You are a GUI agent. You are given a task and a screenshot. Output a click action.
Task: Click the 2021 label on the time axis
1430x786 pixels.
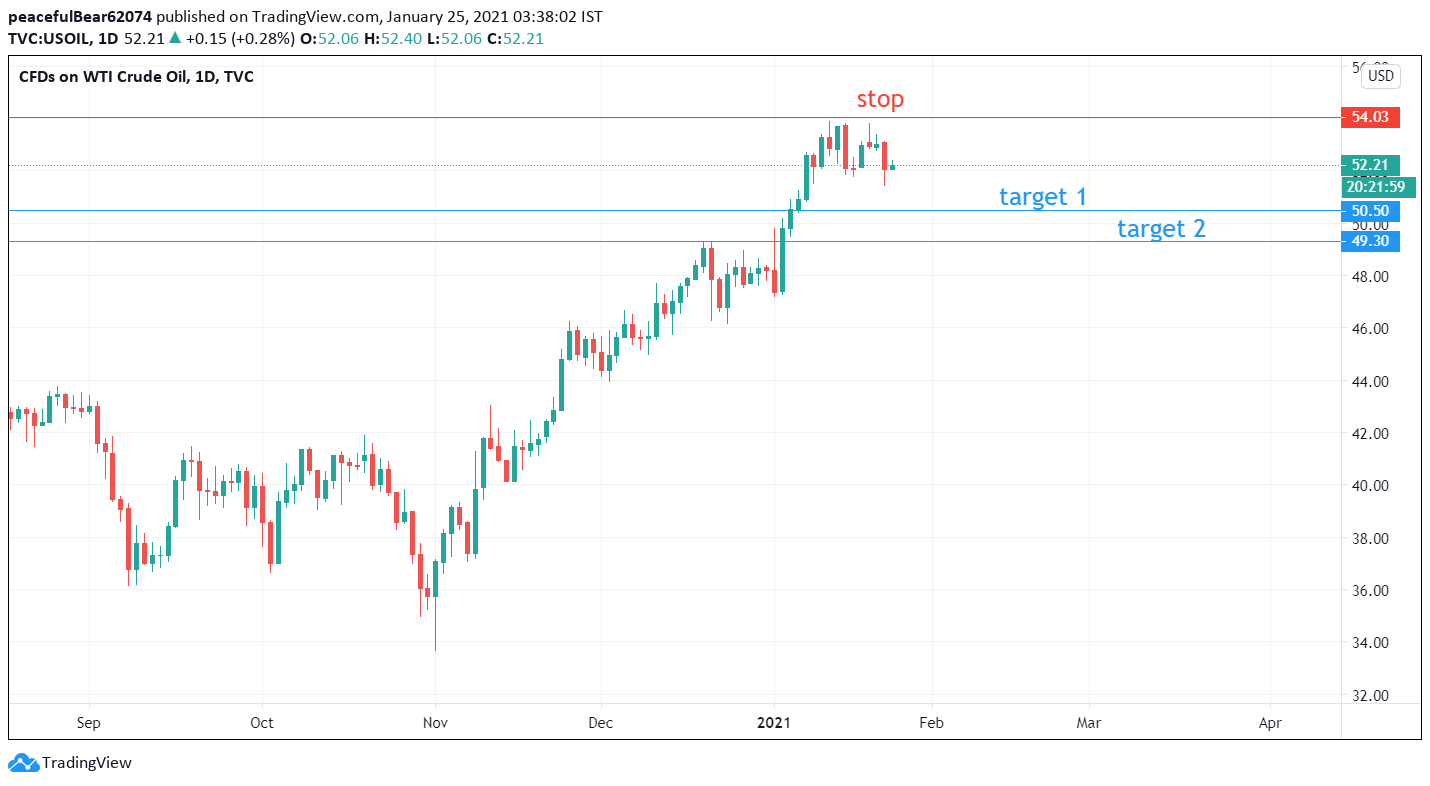coord(775,721)
